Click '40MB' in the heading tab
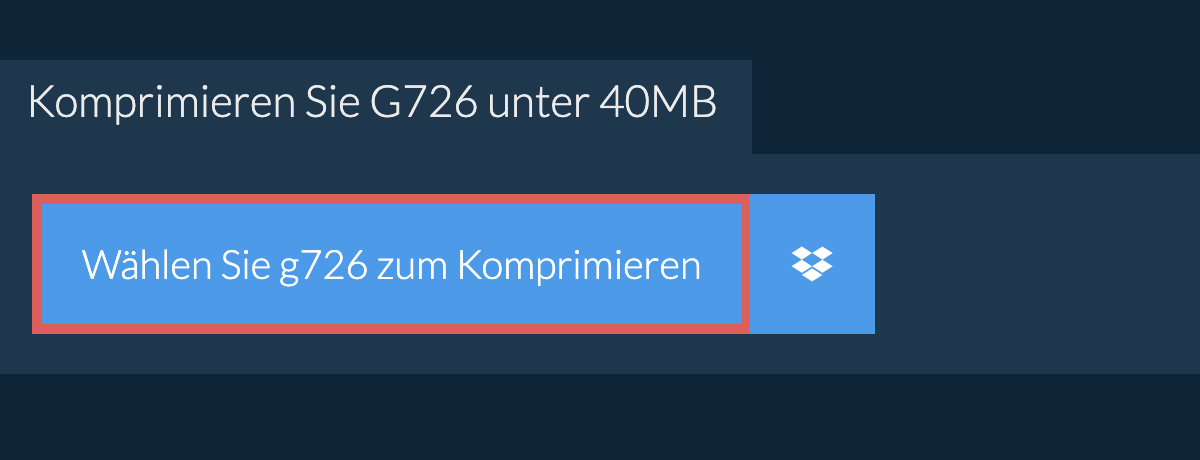 658,104
